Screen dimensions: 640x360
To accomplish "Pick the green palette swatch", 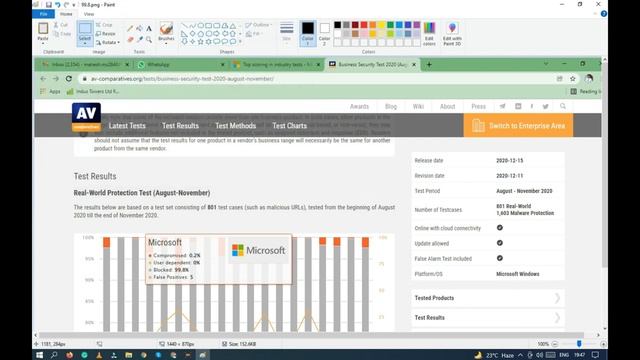I will tap(390, 25).
